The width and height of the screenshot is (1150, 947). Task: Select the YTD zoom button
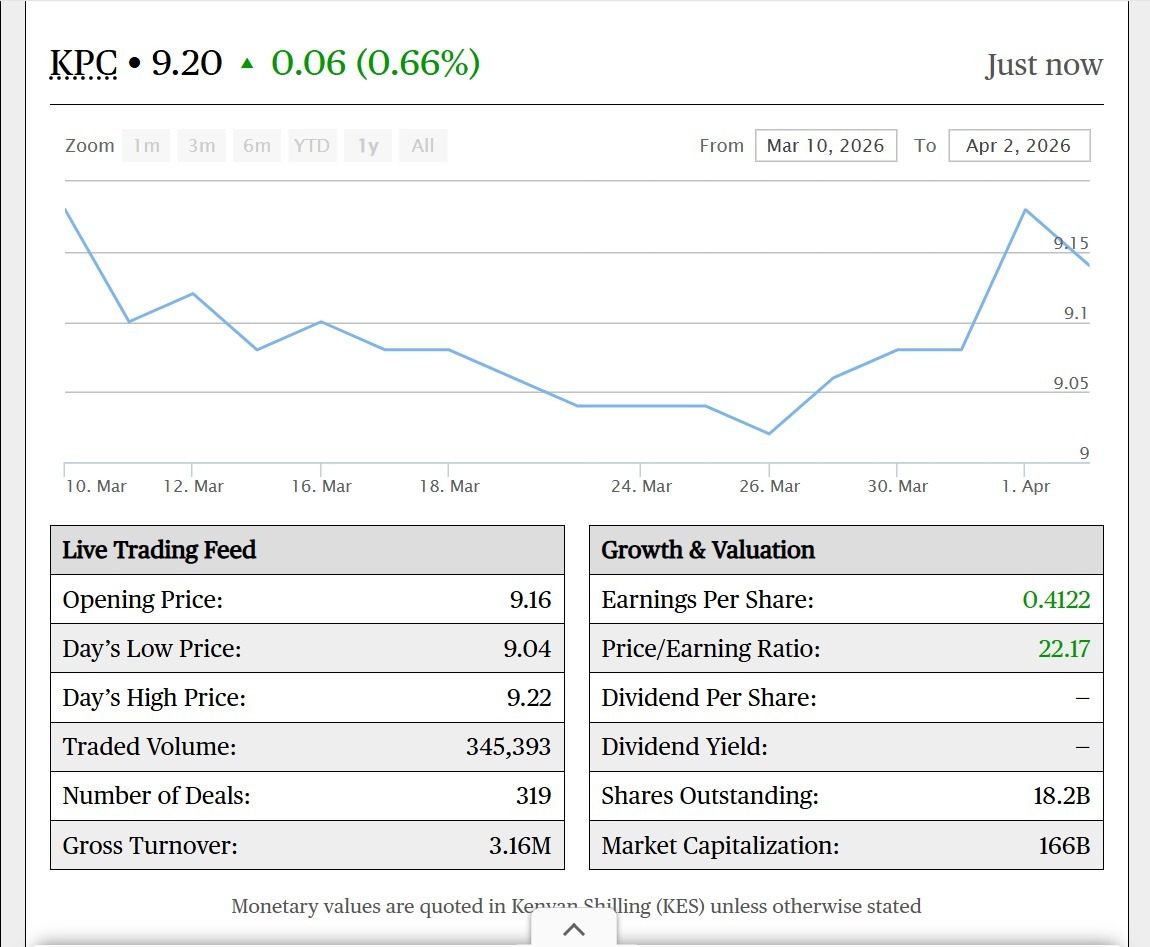[x=312, y=145]
